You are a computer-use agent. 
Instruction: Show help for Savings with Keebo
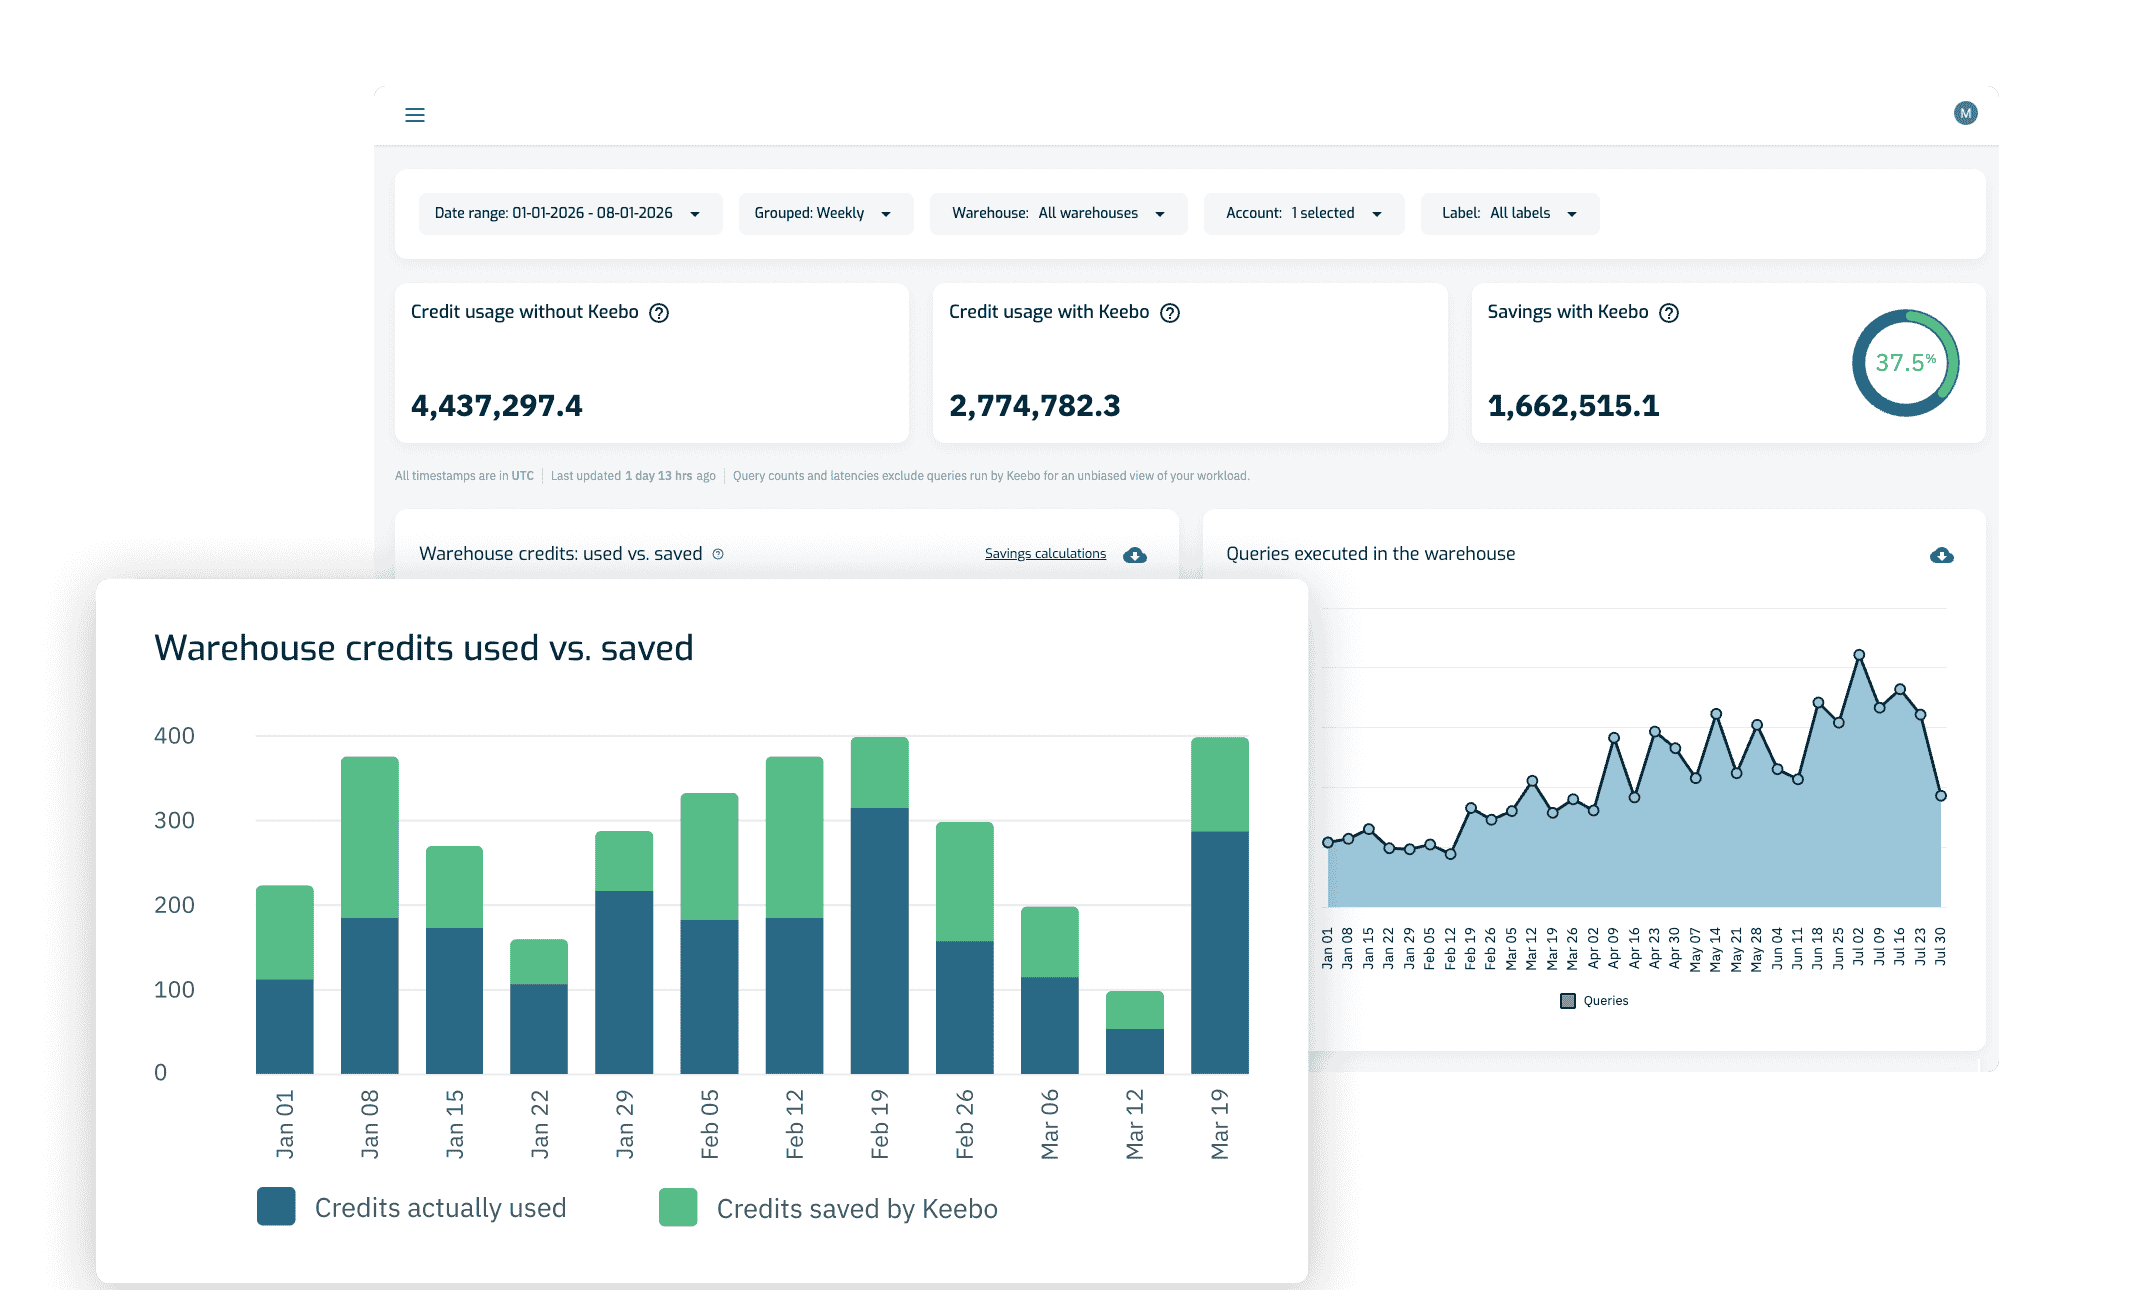[x=1669, y=313]
